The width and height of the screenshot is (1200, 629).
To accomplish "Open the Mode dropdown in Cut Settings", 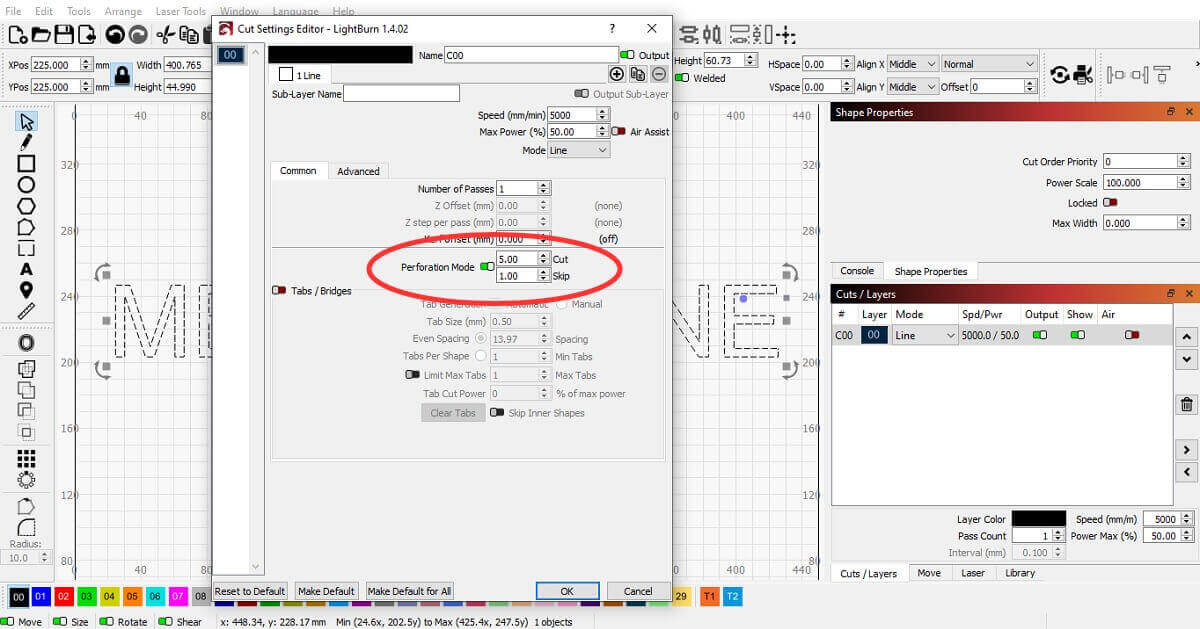I will (578, 150).
